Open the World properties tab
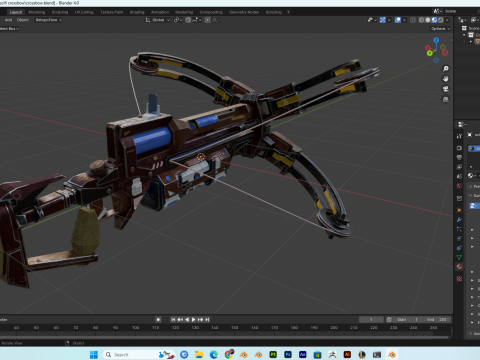The height and width of the screenshot is (360, 480). point(459,186)
